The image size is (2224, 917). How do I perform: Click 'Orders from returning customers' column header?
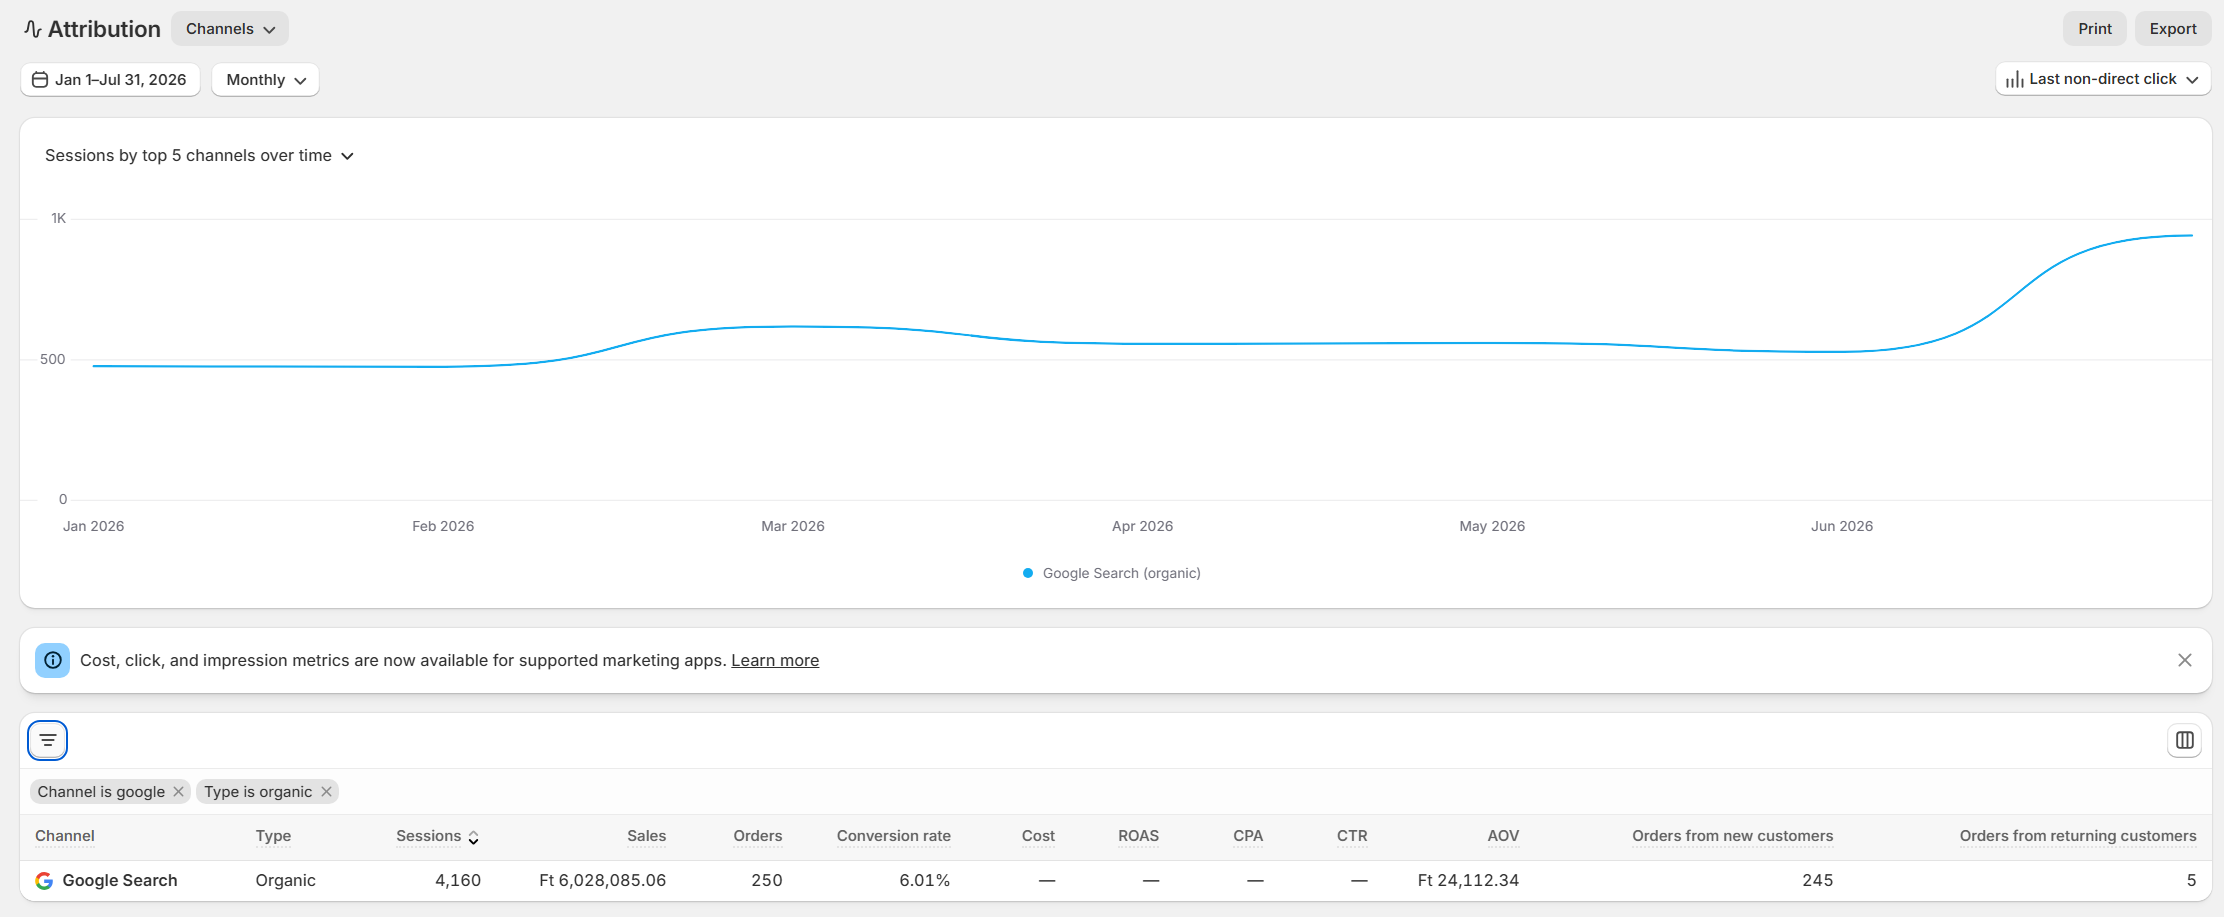(2078, 836)
